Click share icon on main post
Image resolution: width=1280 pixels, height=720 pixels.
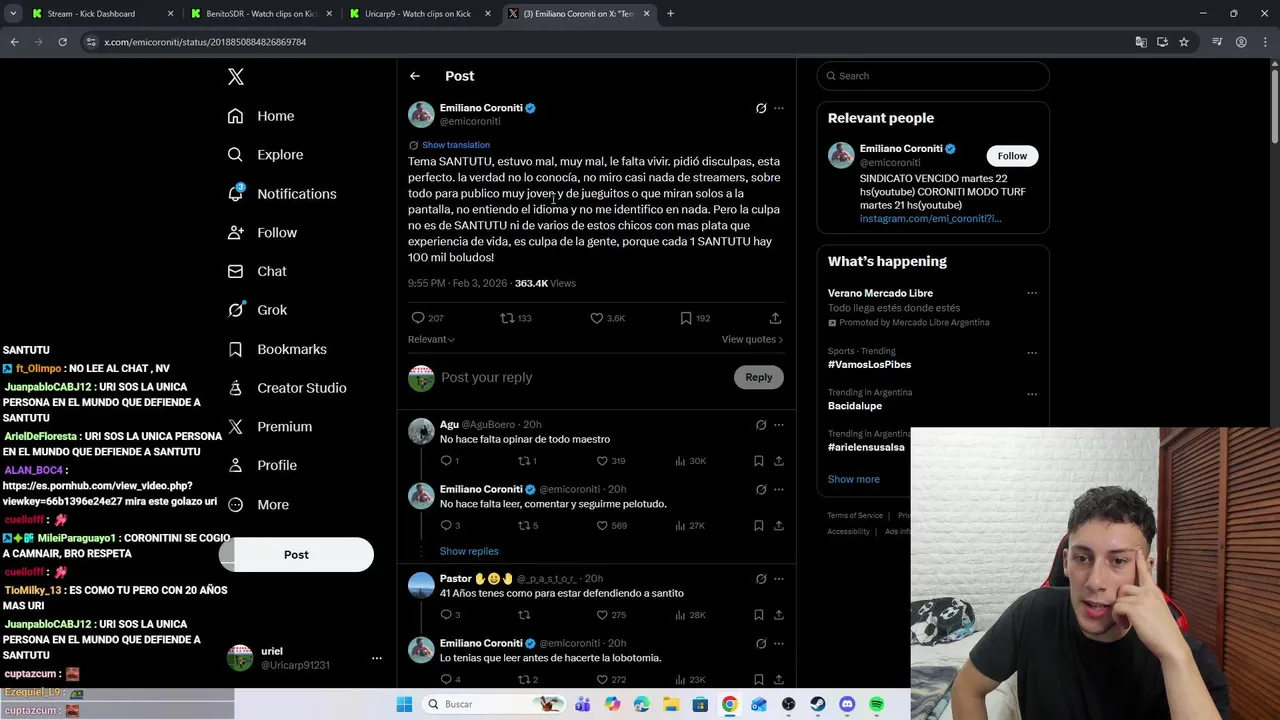coord(775,318)
